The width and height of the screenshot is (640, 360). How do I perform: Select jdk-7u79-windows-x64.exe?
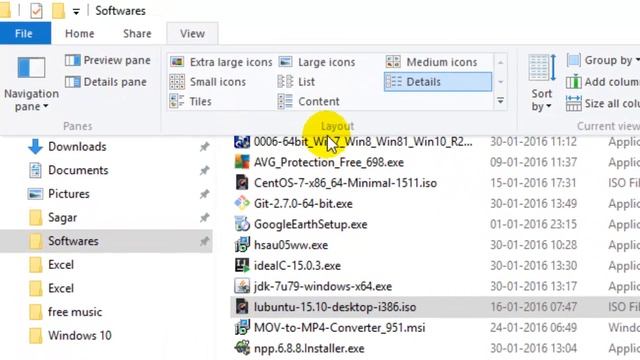322,287
